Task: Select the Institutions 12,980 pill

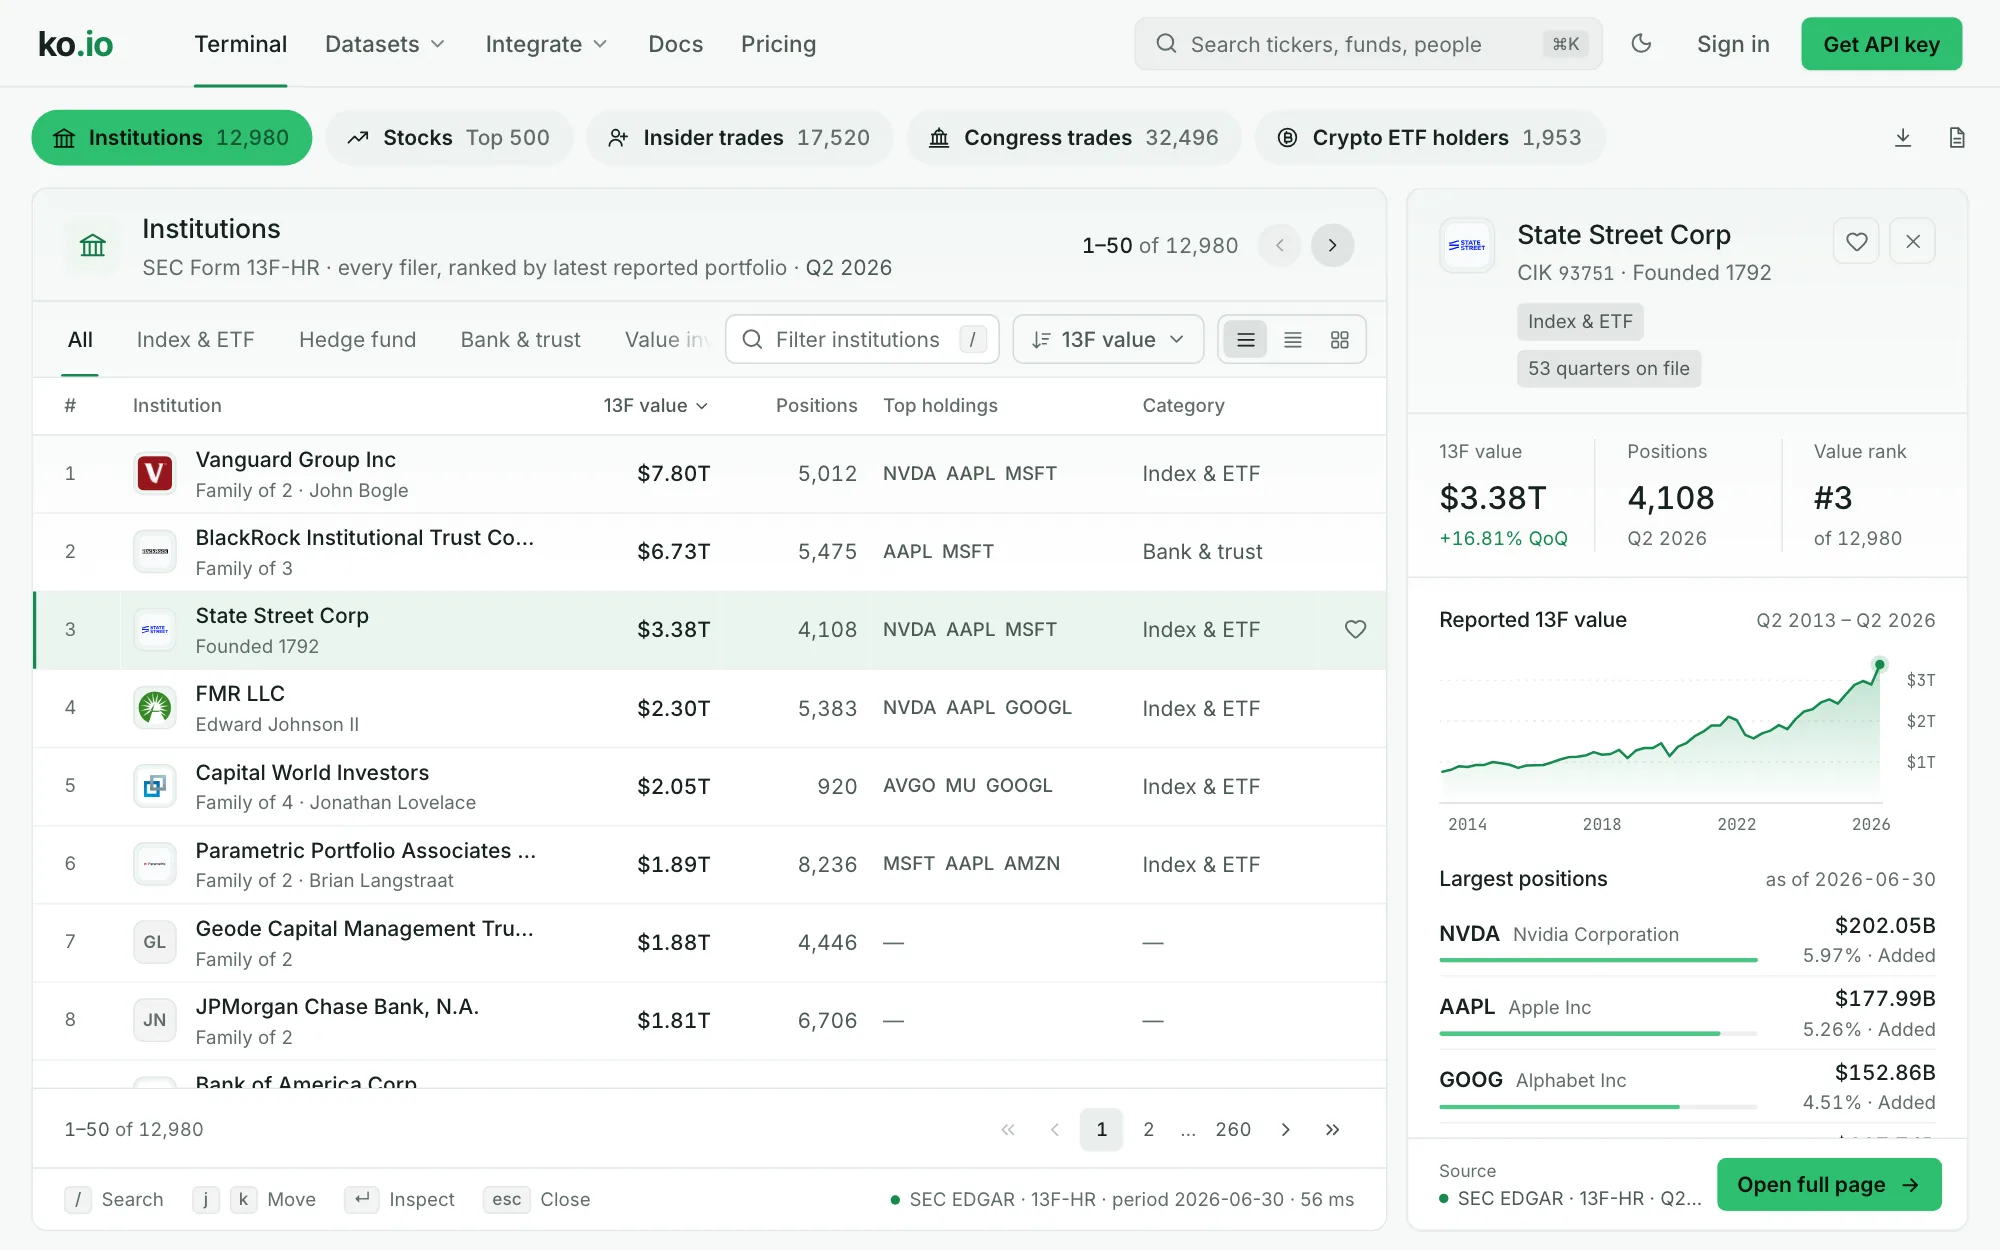Action: pyautogui.click(x=171, y=138)
